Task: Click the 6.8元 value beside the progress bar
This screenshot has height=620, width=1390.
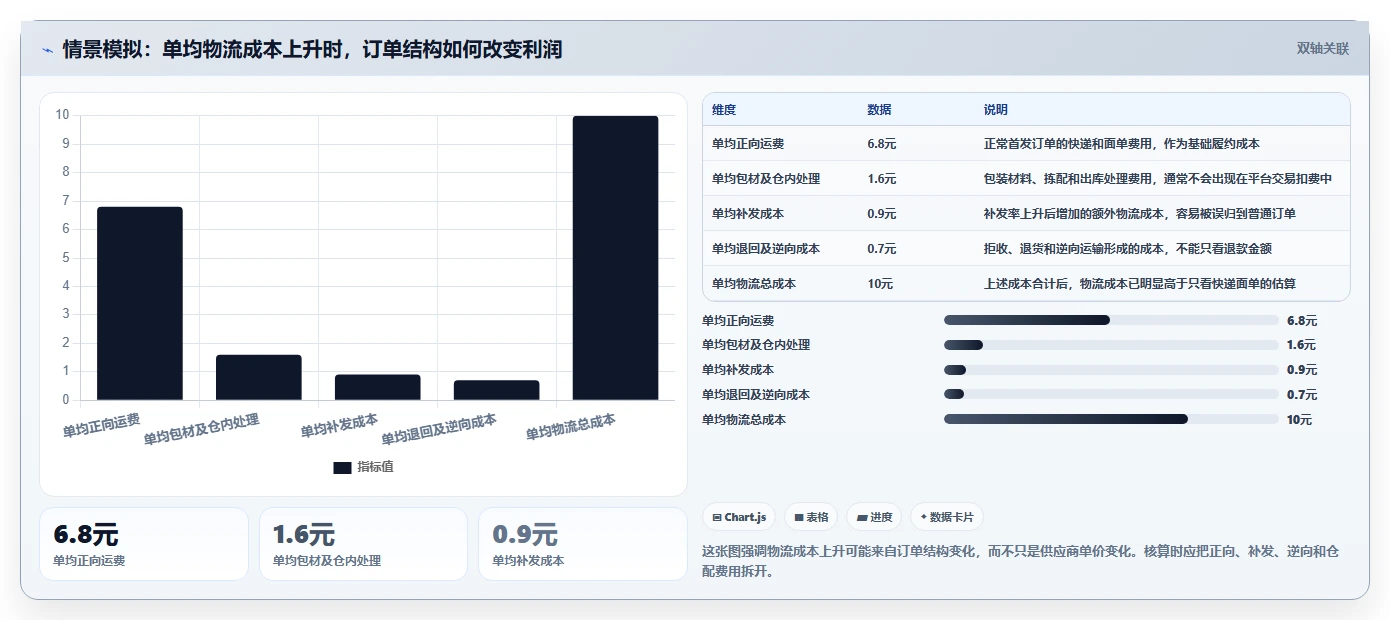Action: (1302, 321)
